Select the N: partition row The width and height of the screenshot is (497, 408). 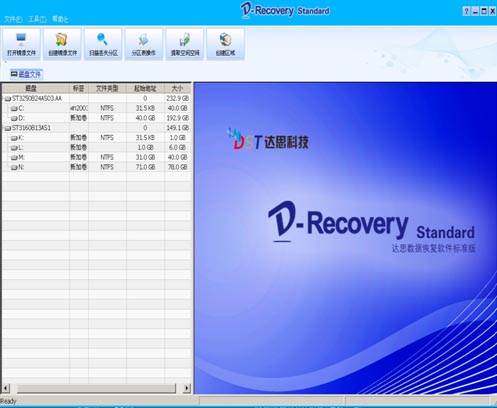click(97, 167)
